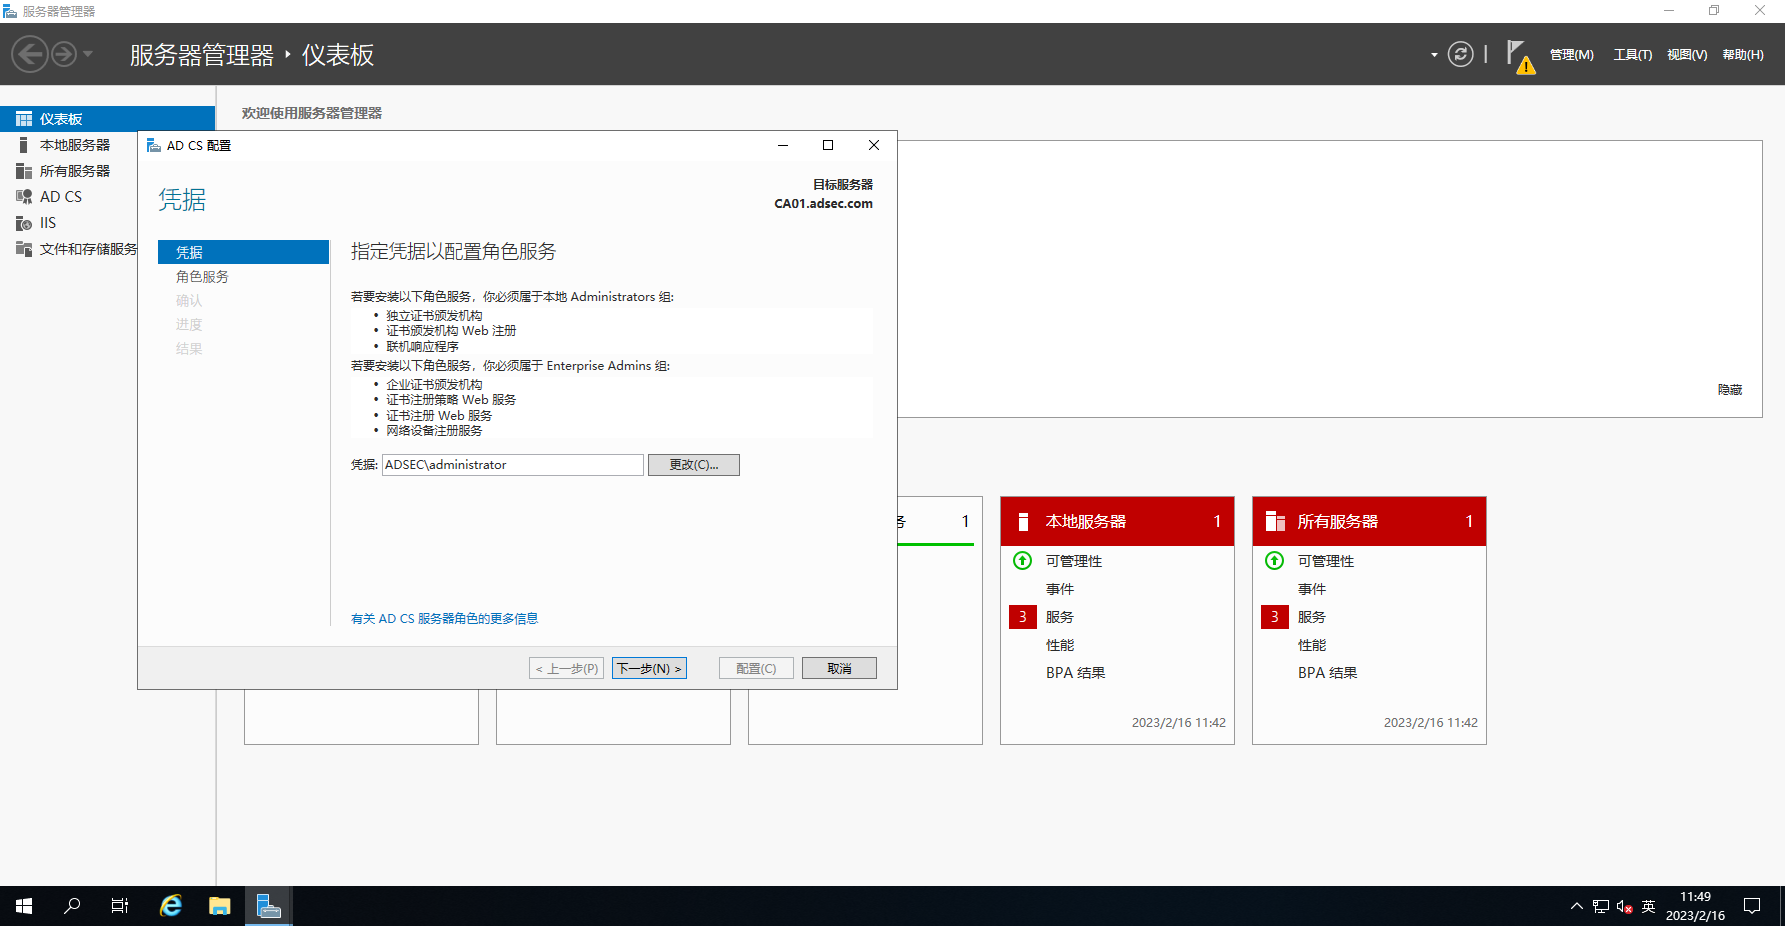1785x926 pixels.
Task: Click the credentials input field
Action: pyautogui.click(x=512, y=465)
